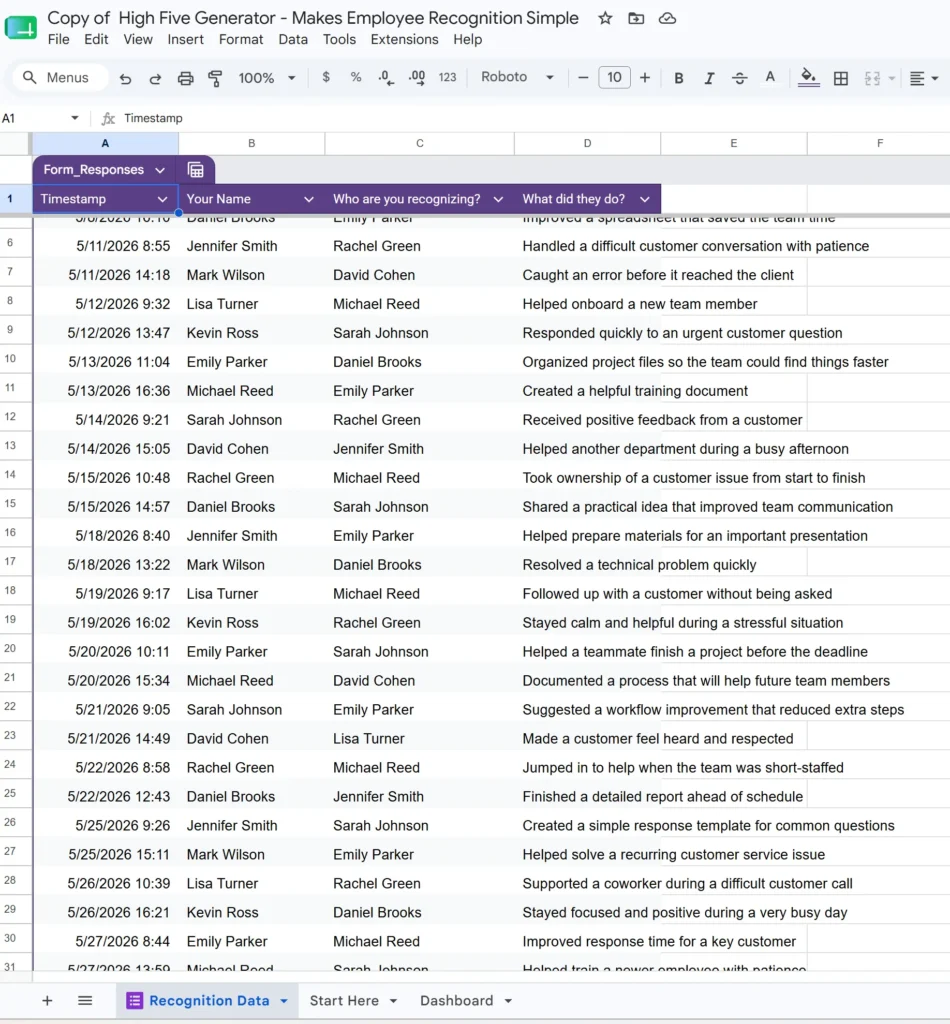The width and height of the screenshot is (950, 1024).
Task: Open the View menu
Action: click(x=138, y=39)
